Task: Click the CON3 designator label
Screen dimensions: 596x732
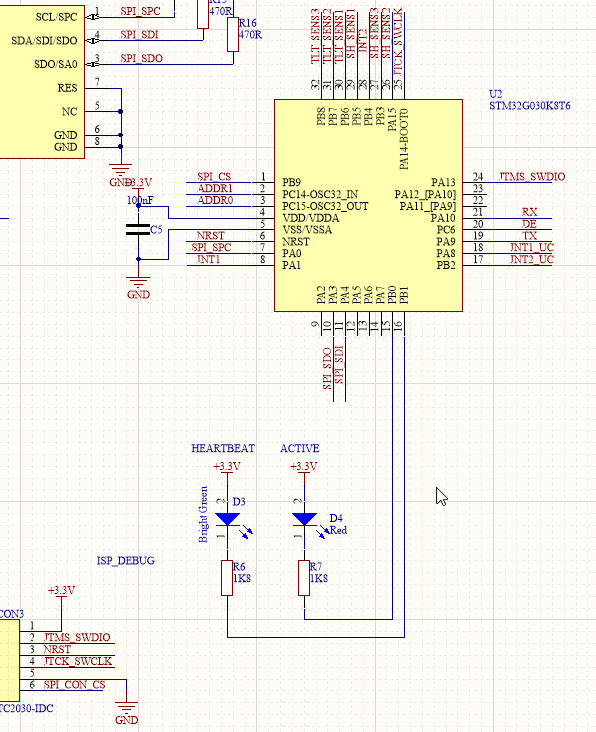Action: (12, 614)
